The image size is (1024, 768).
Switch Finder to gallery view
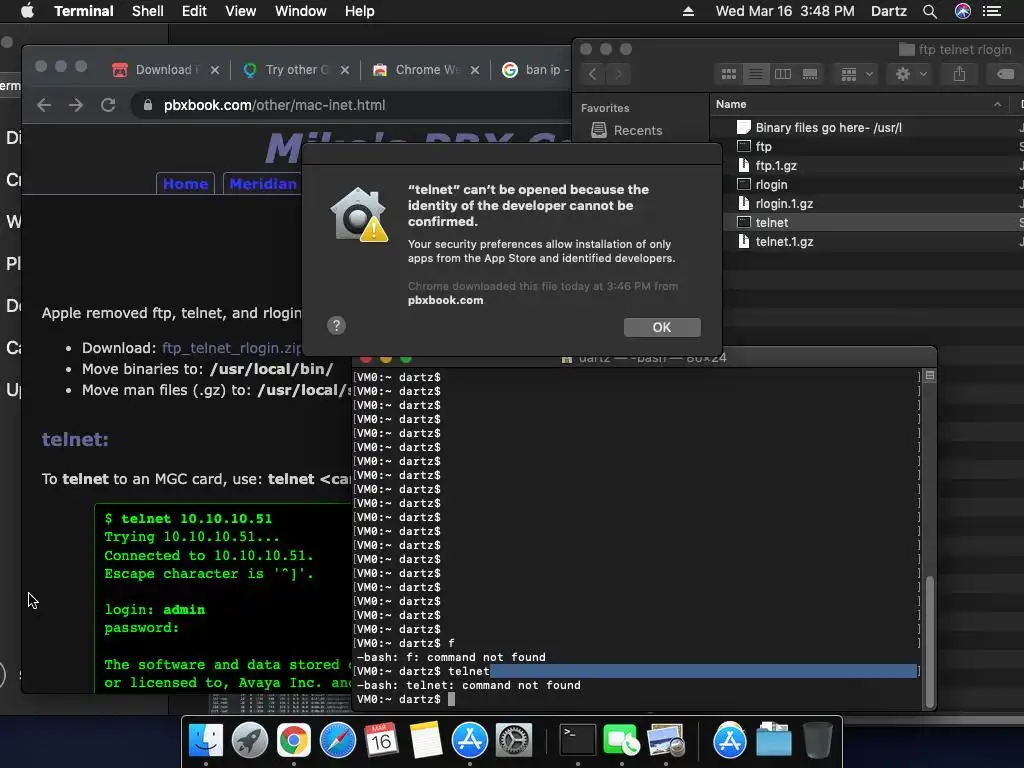point(810,74)
